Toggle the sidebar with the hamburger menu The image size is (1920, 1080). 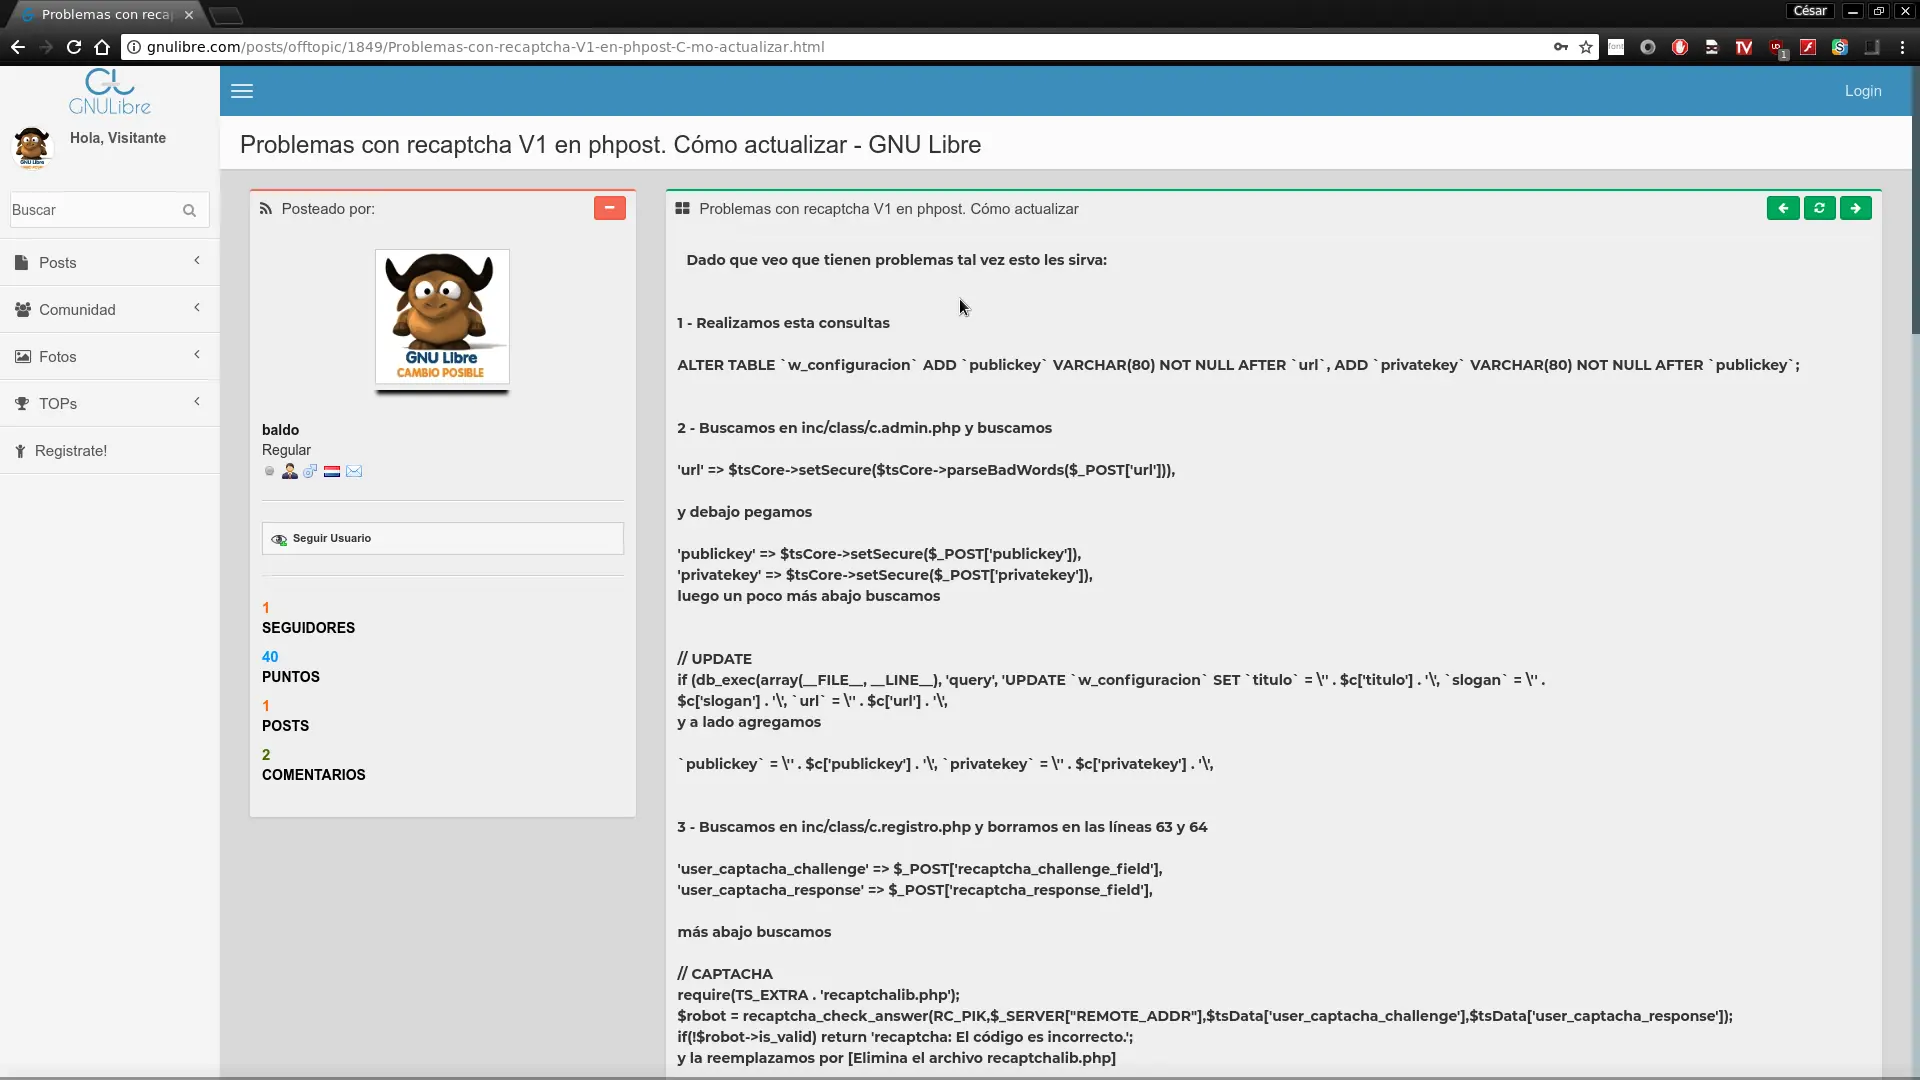[x=242, y=91]
